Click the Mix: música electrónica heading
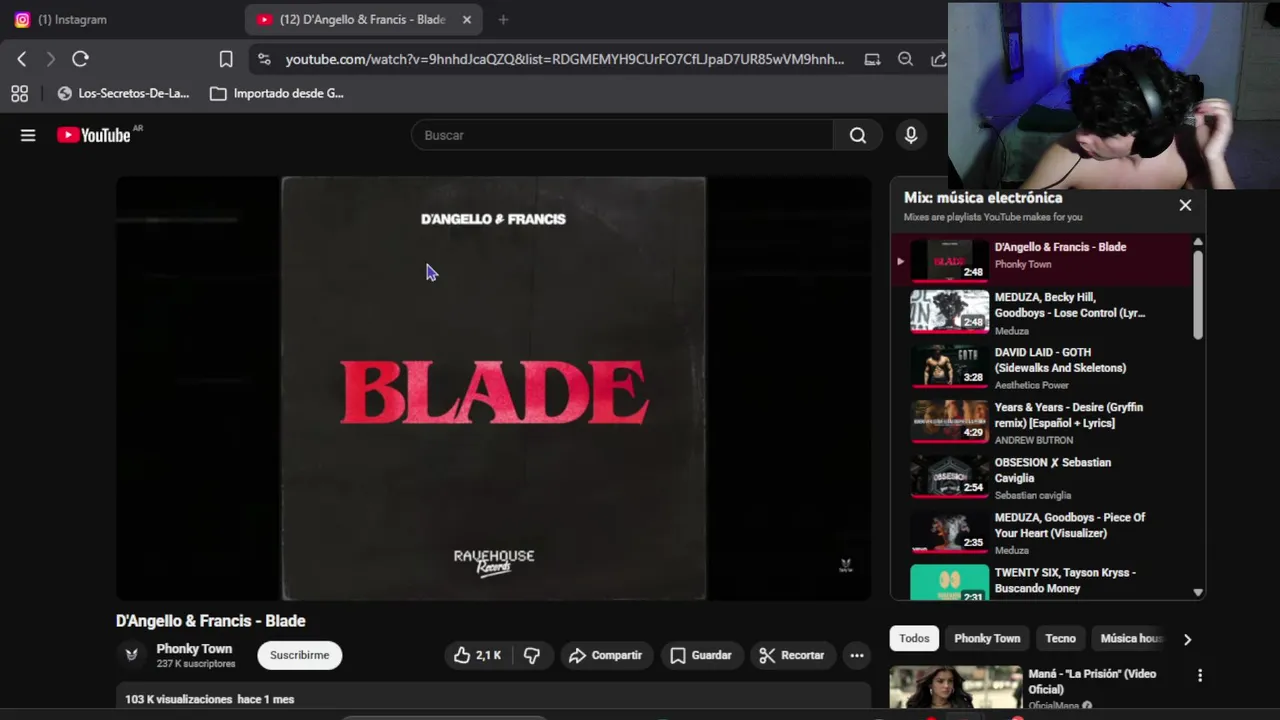This screenshot has width=1280, height=720. point(983,198)
